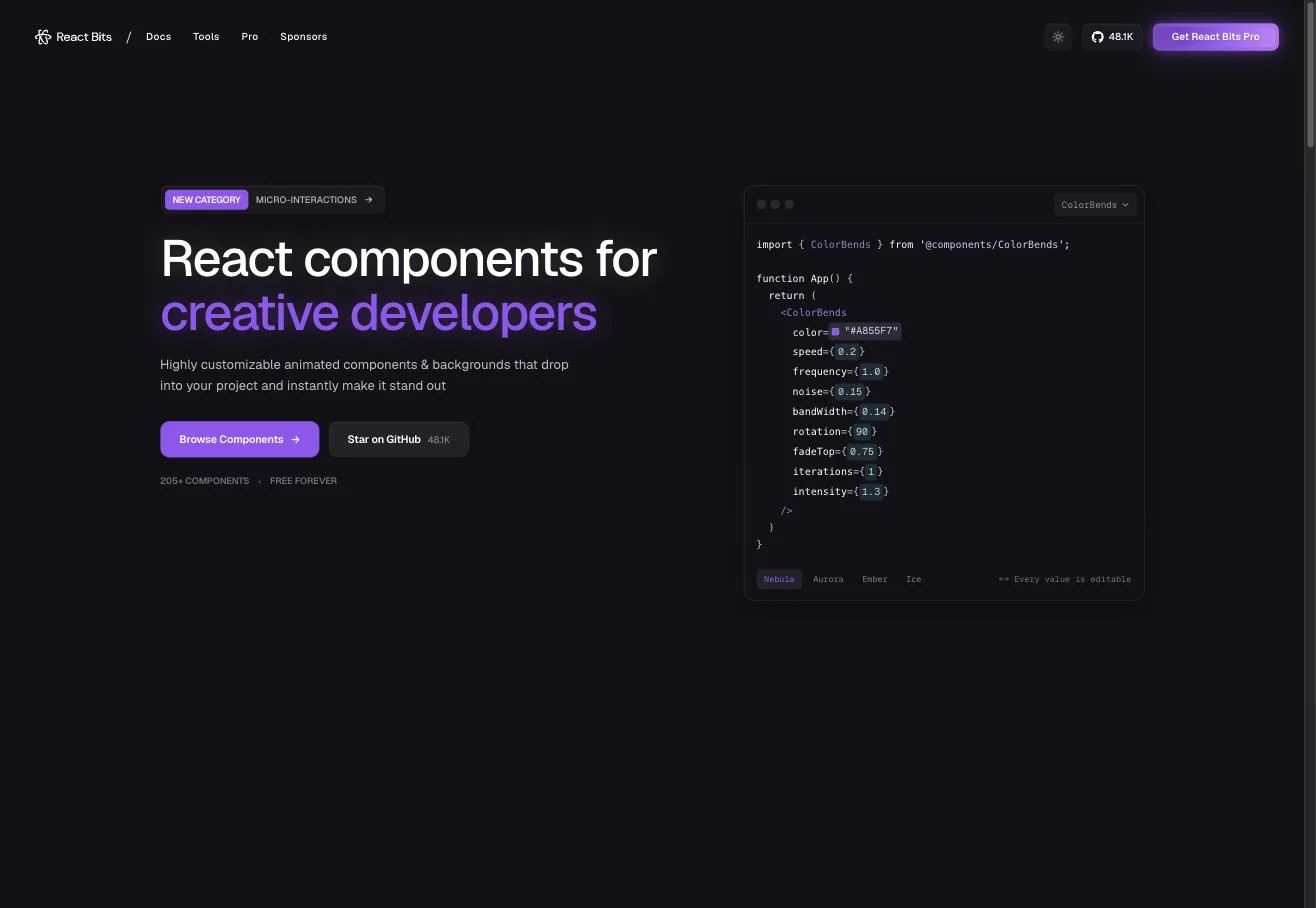Click the fadeTop value 0.75
The height and width of the screenshot is (908, 1316).
pos(862,452)
